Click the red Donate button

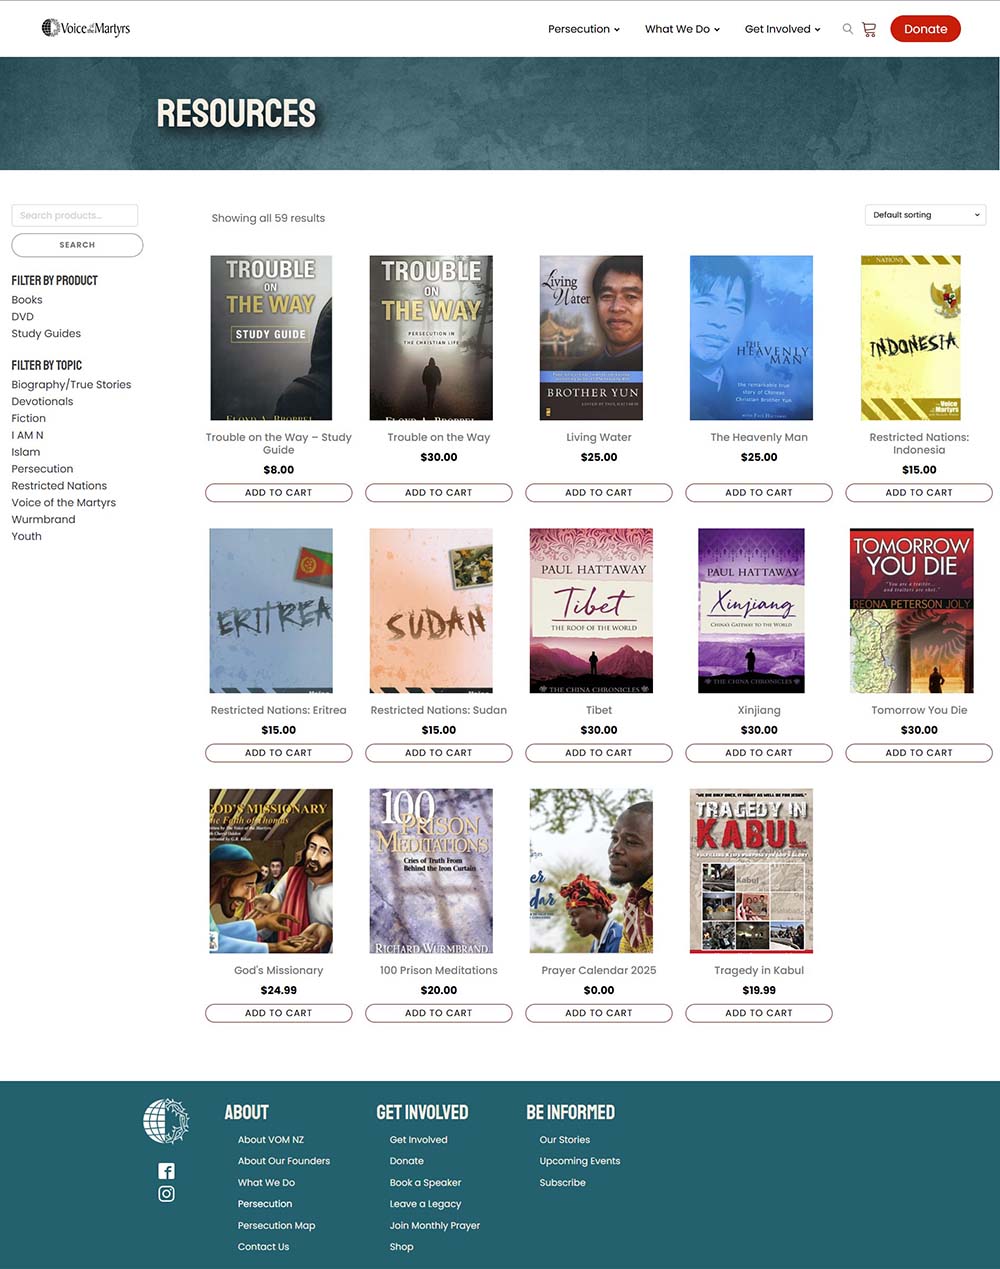point(925,29)
